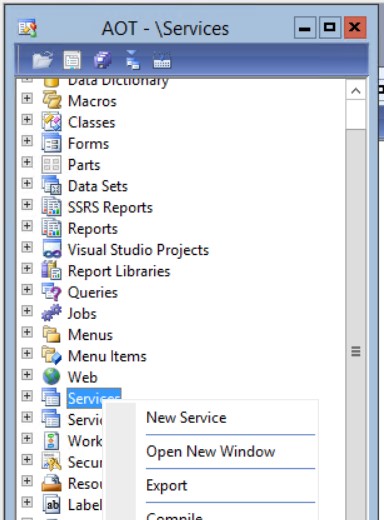This screenshot has height=520, width=384.
Task: Minimize the AOT window
Action: click(x=305, y=28)
